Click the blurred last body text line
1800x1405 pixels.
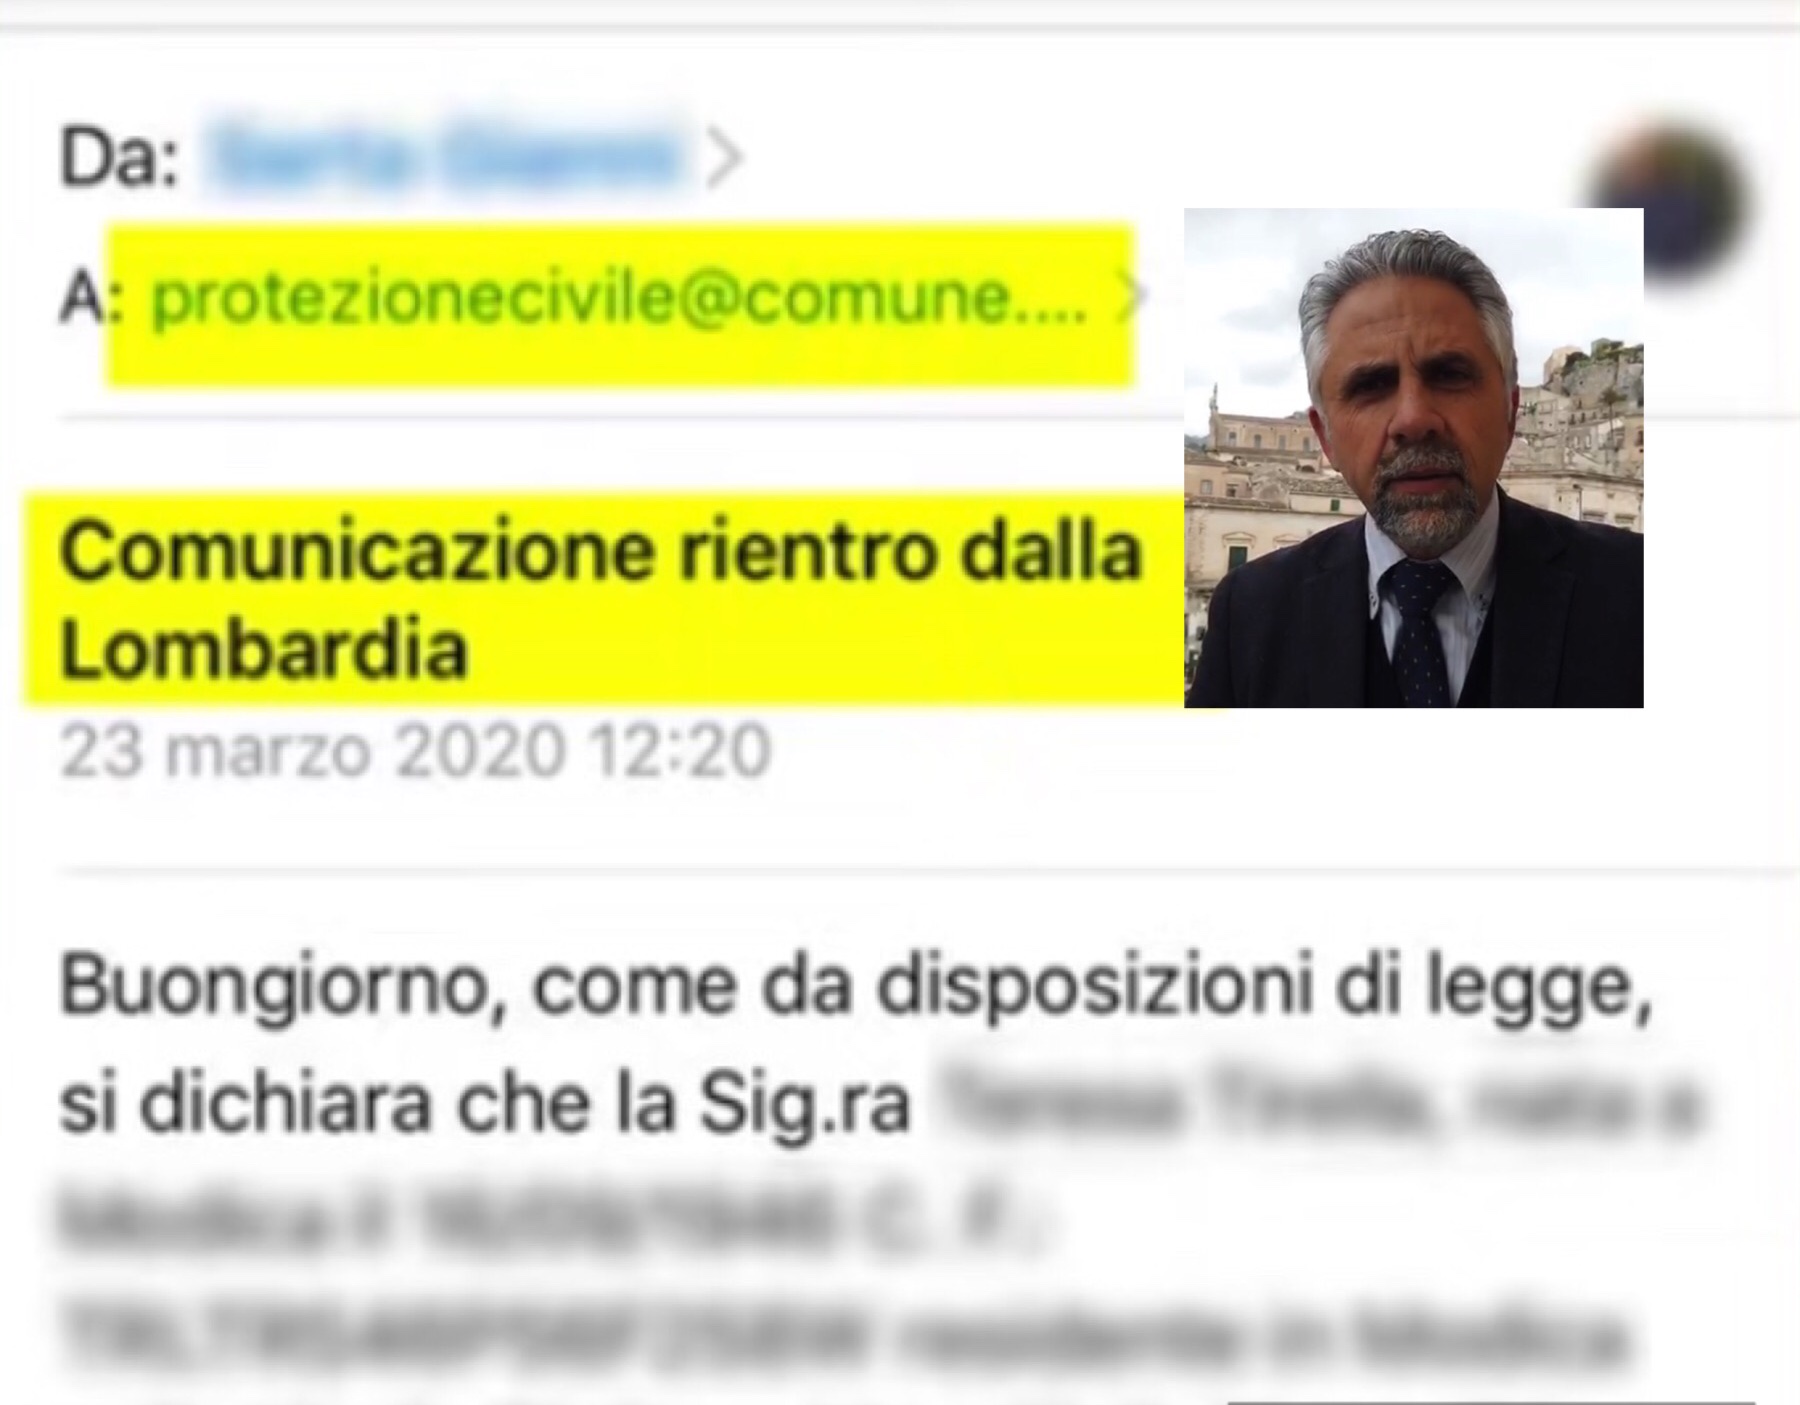pos(840,1335)
